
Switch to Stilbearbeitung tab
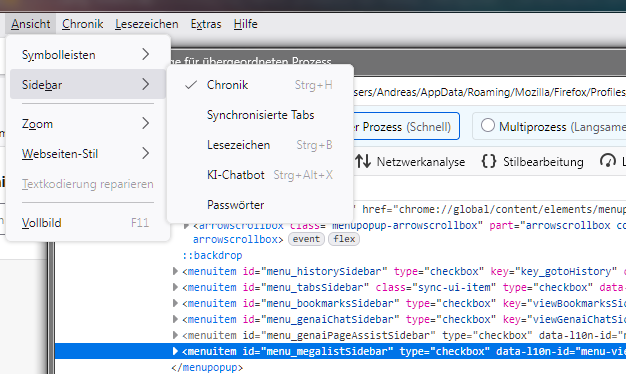coord(532,162)
